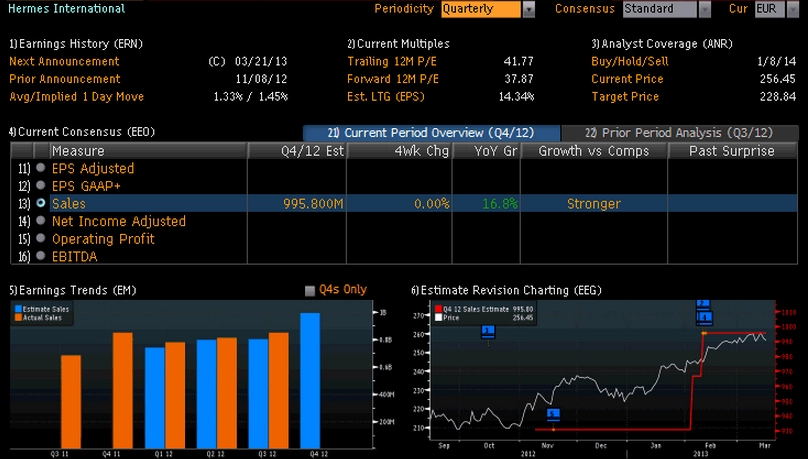Click the Q2 12 orange actual sales bar
Viewport: 808px width, 459px height.
click(227, 393)
